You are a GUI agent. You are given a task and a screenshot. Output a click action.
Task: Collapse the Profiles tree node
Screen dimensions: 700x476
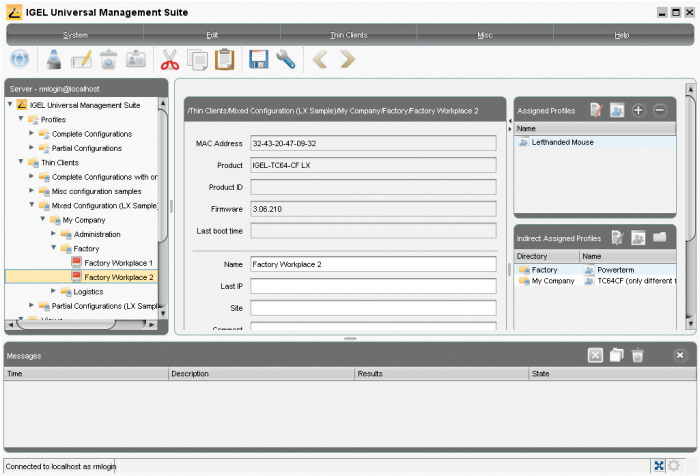pos(21,119)
